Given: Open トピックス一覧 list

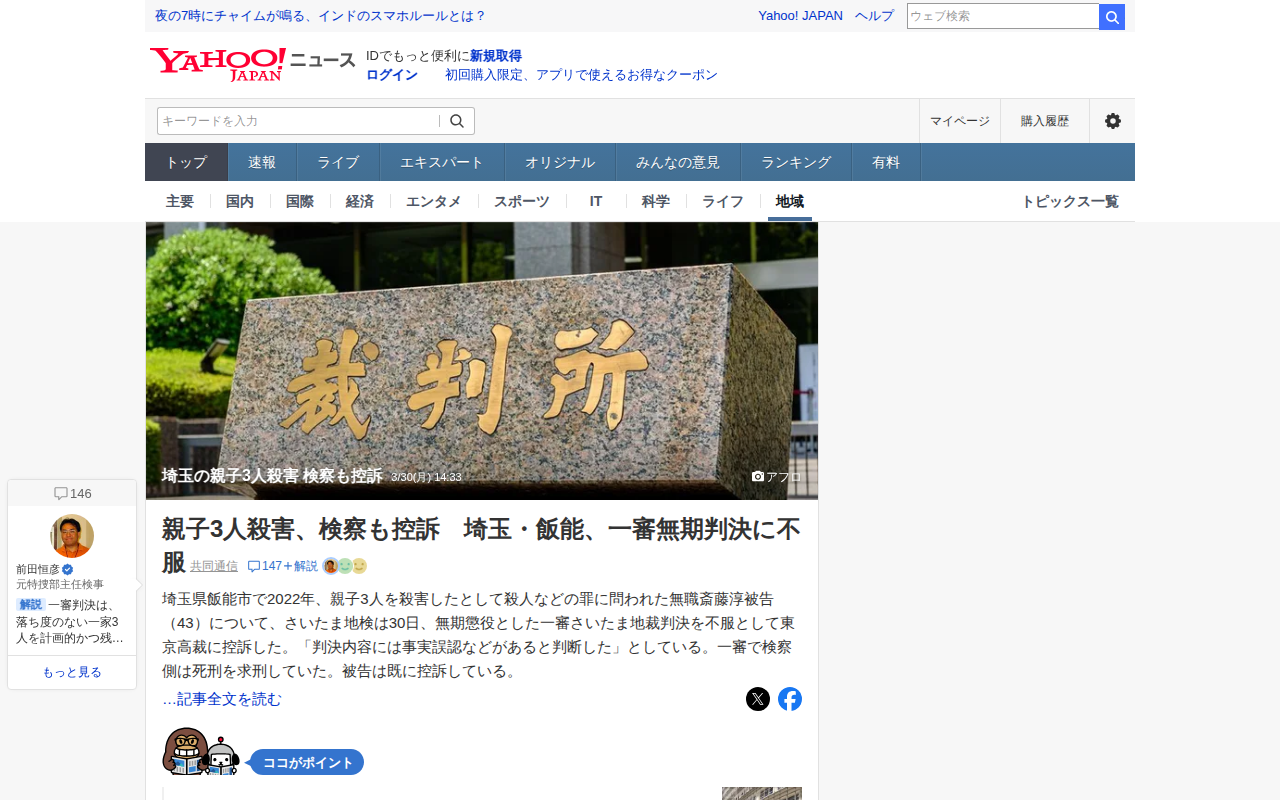Looking at the screenshot, I should pyautogui.click(x=1070, y=201).
